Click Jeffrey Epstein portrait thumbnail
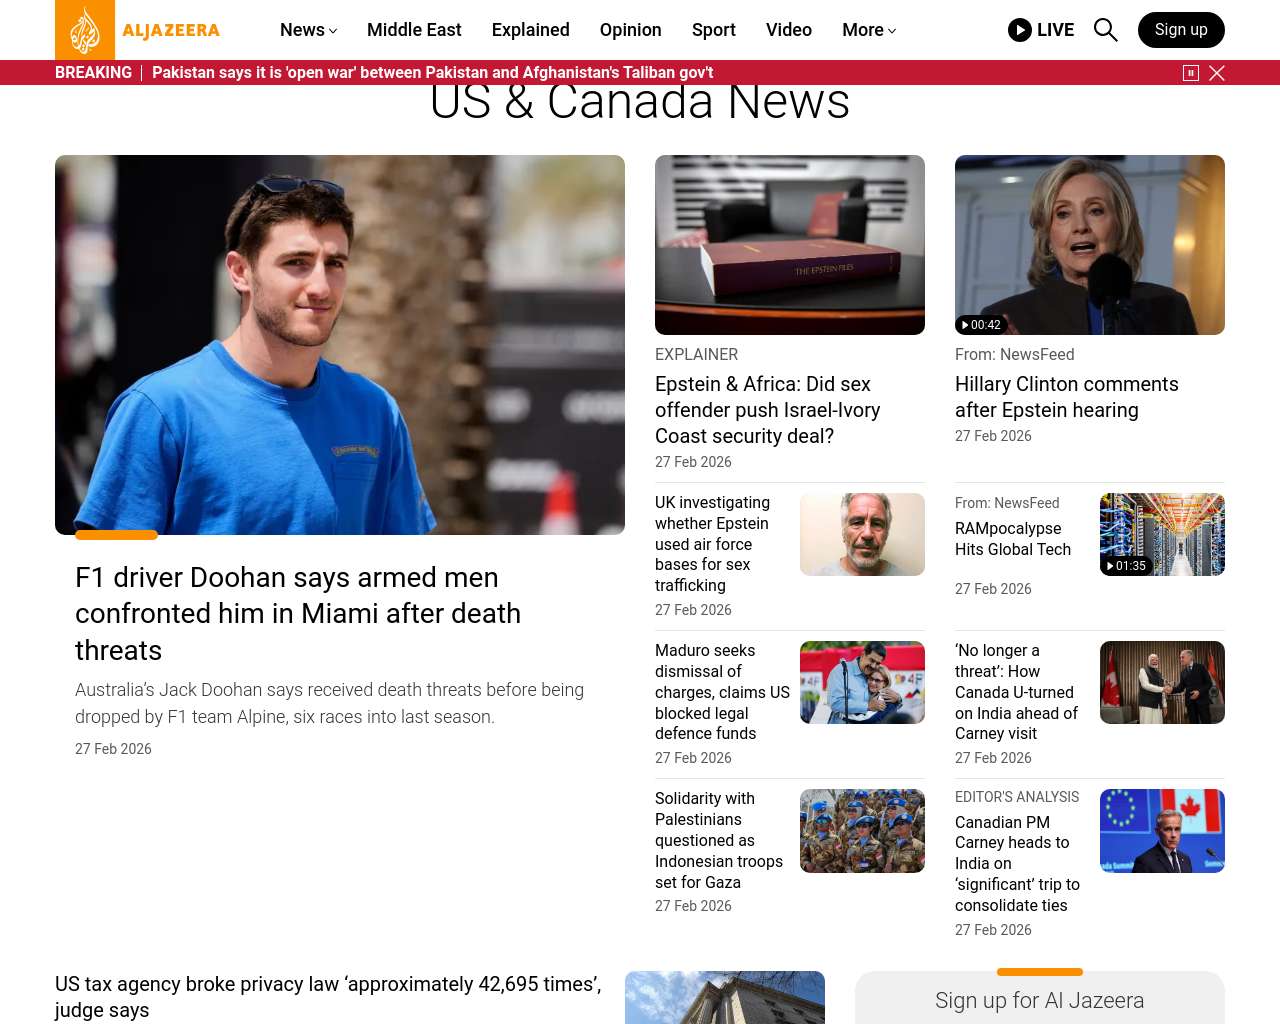The width and height of the screenshot is (1280, 1024). pyautogui.click(x=861, y=534)
